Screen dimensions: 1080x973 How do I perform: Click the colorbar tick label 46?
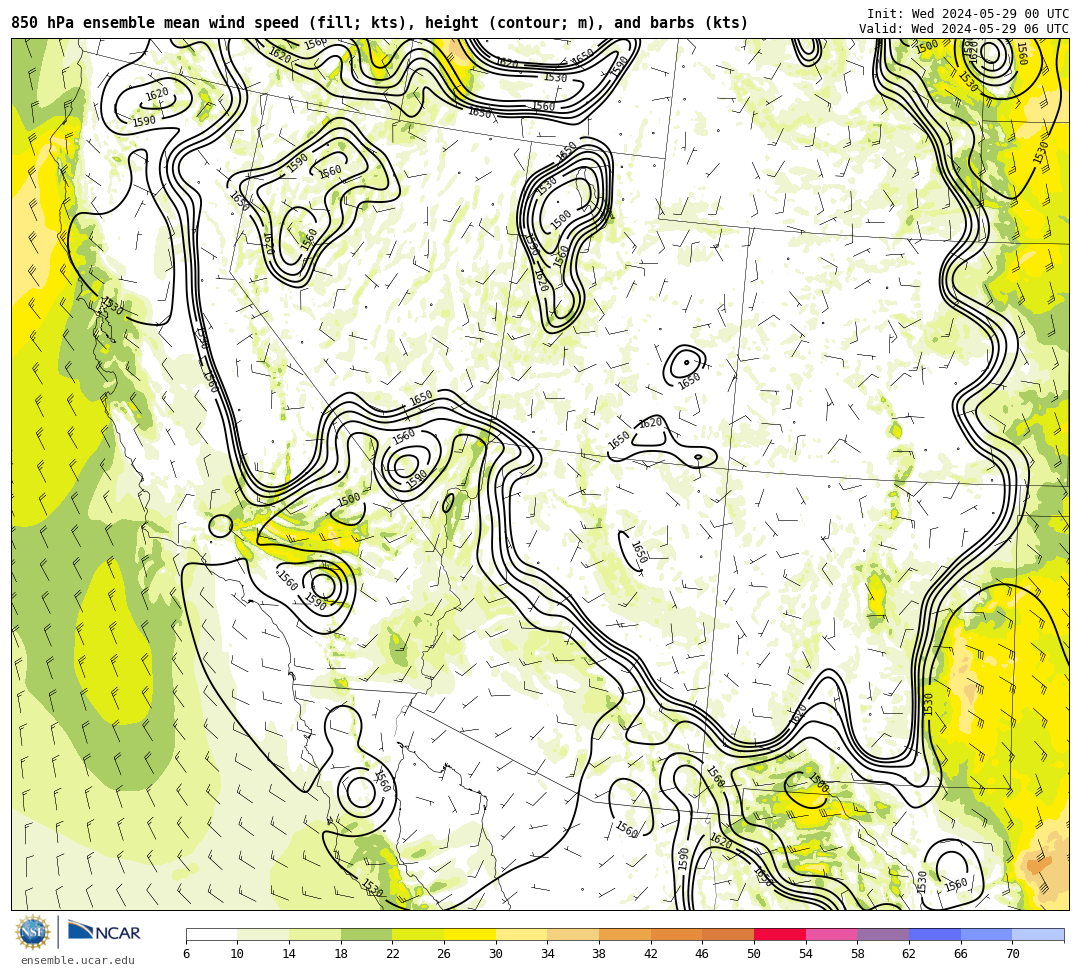coord(703,954)
